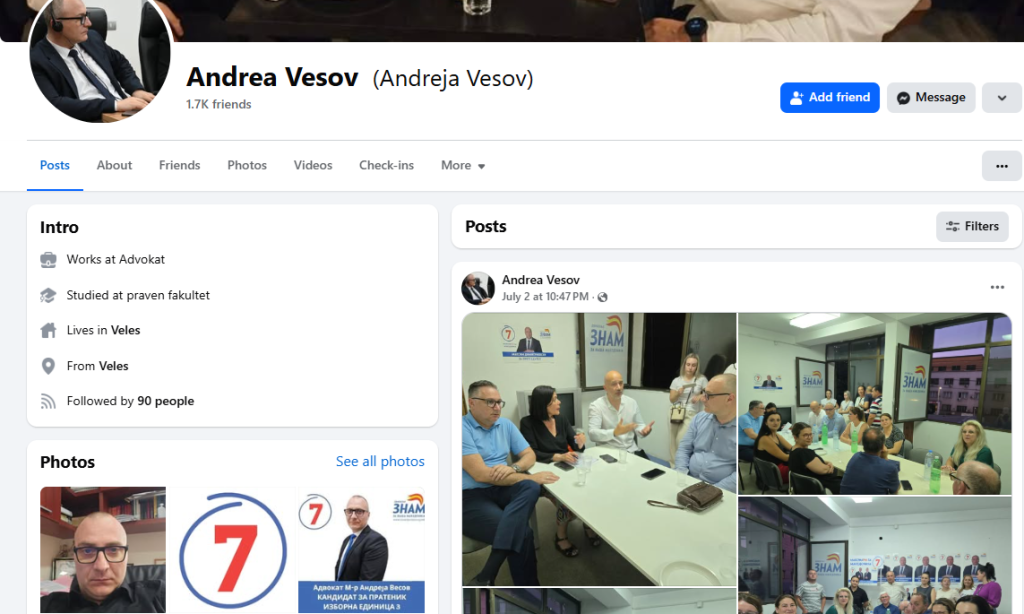The width and height of the screenshot is (1024, 614).
Task: Expand the chevron dropdown beside Message
Action: pyautogui.click(x=1002, y=97)
